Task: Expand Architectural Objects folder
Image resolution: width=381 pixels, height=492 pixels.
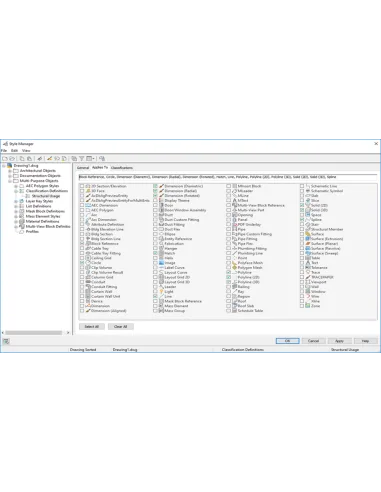Action: tap(10, 171)
